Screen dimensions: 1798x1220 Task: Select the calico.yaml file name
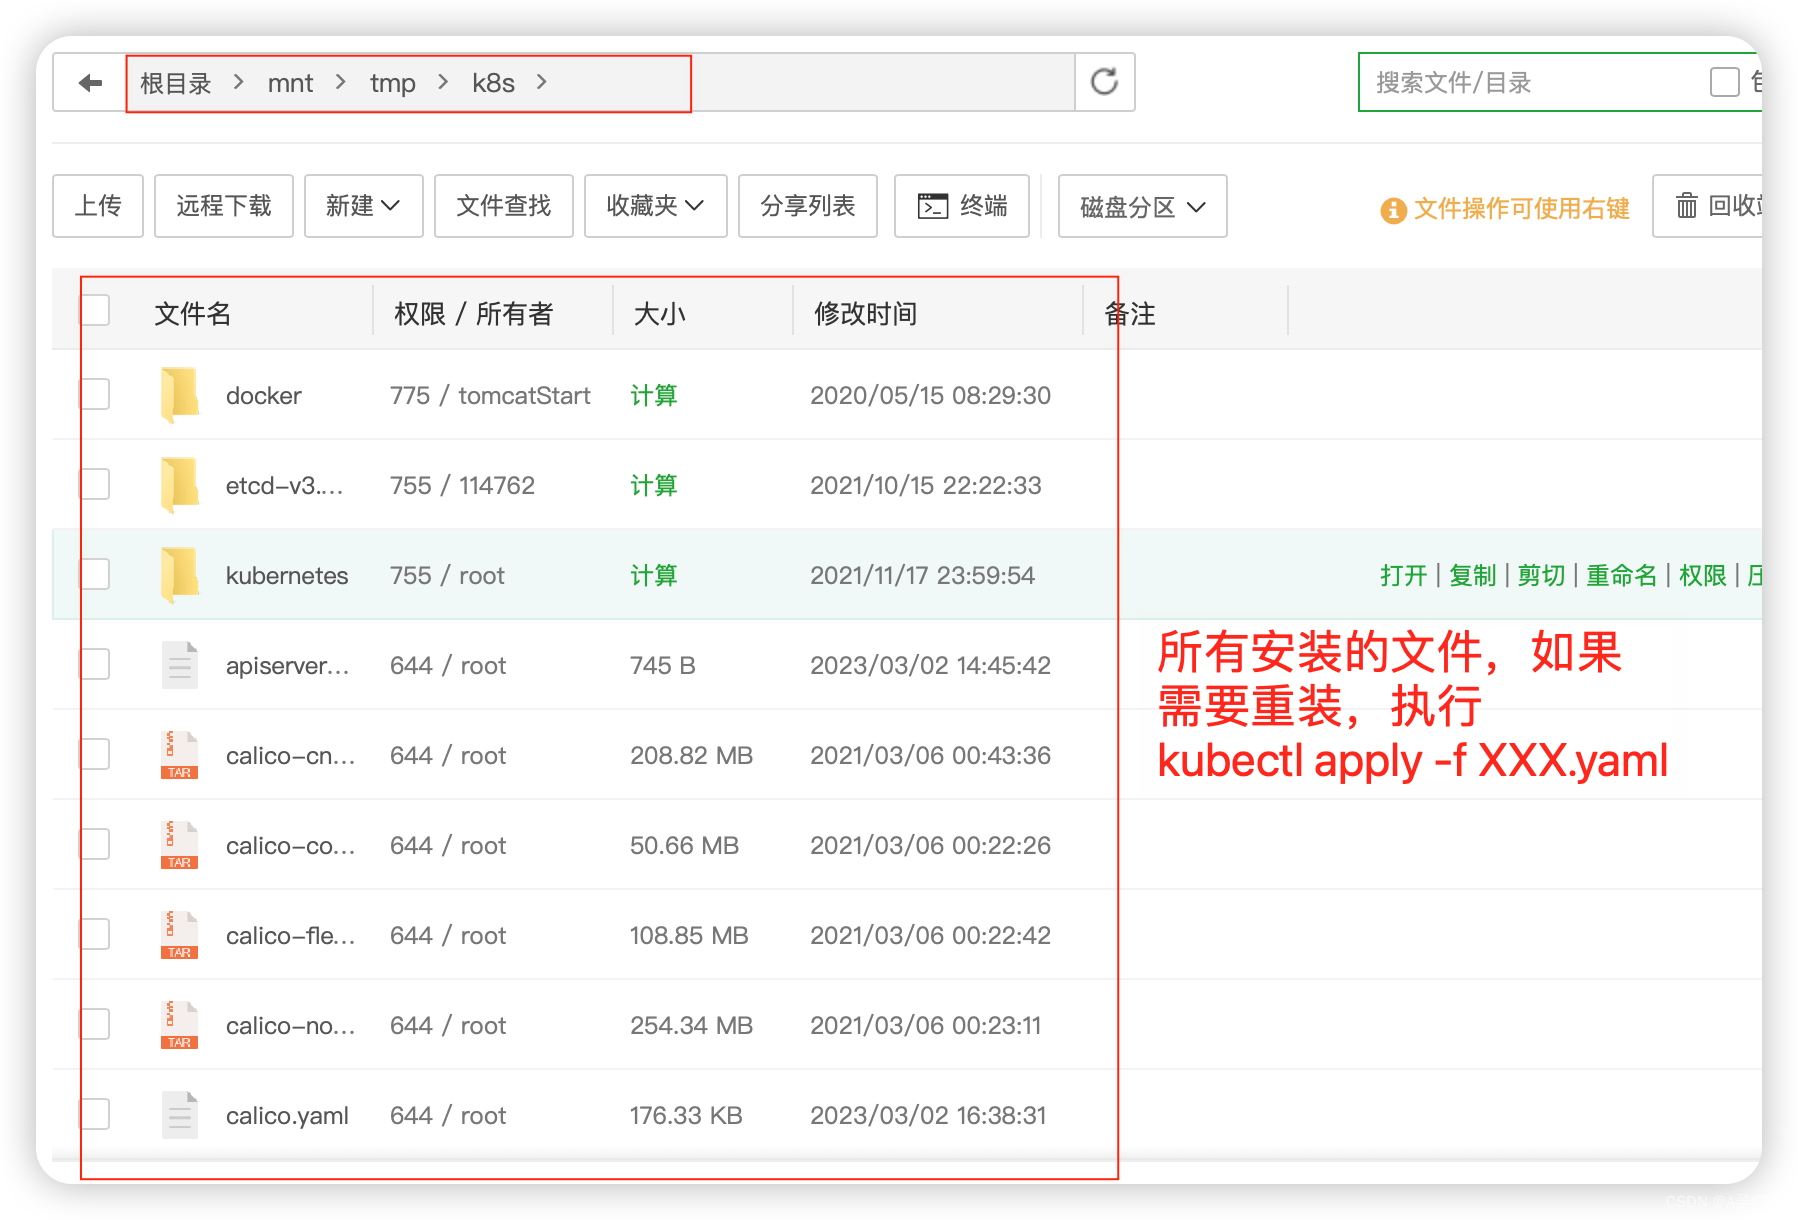(287, 1116)
